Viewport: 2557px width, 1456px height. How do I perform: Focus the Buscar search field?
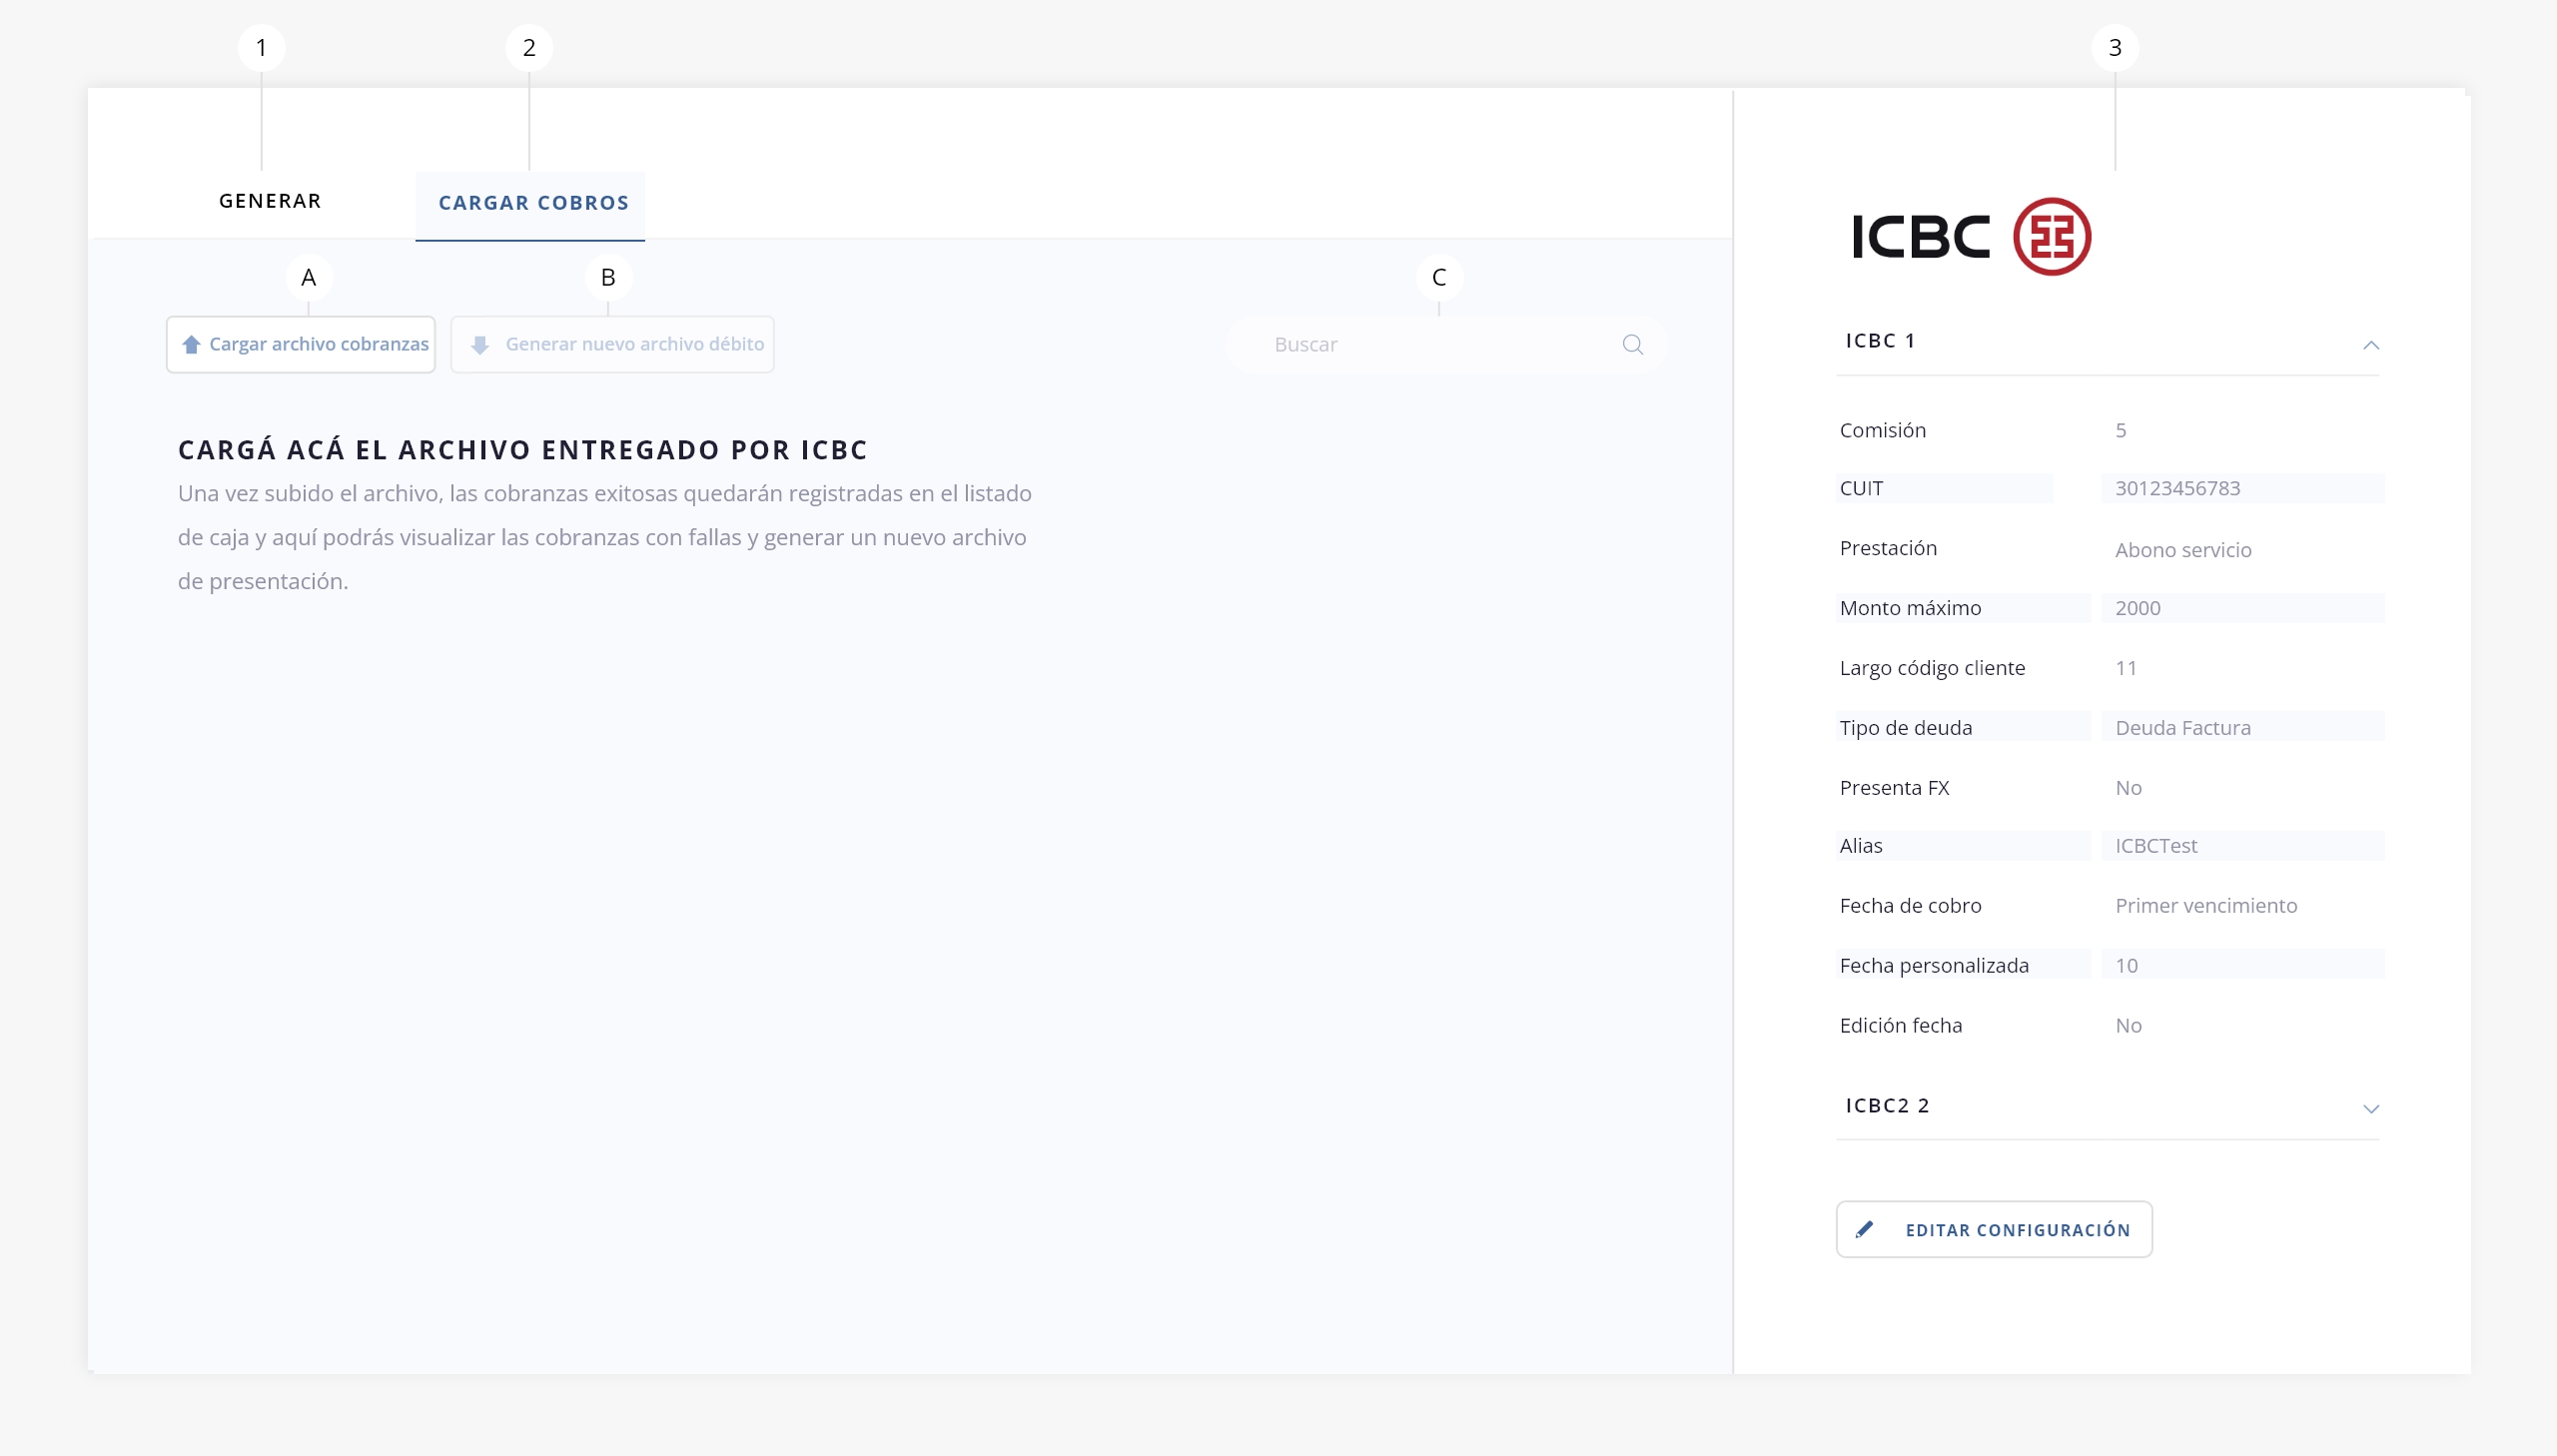tap(1445, 345)
